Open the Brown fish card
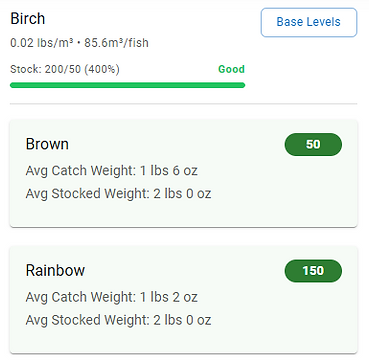The height and width of the screenshot is (361, 369). (x=184, y=173)
